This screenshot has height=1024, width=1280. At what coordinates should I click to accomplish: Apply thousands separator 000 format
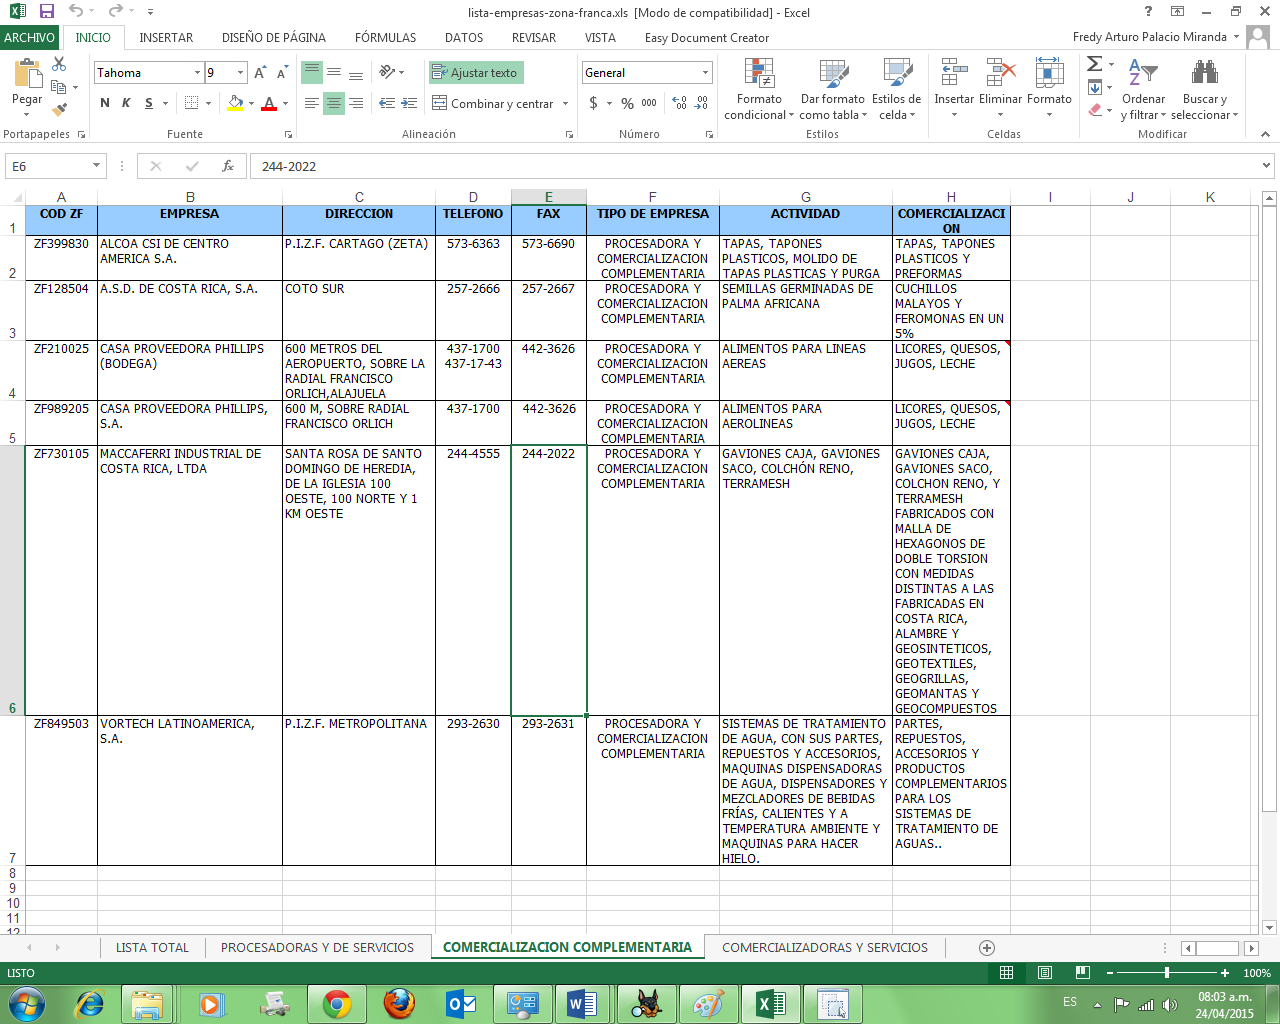tap(649, 103)
